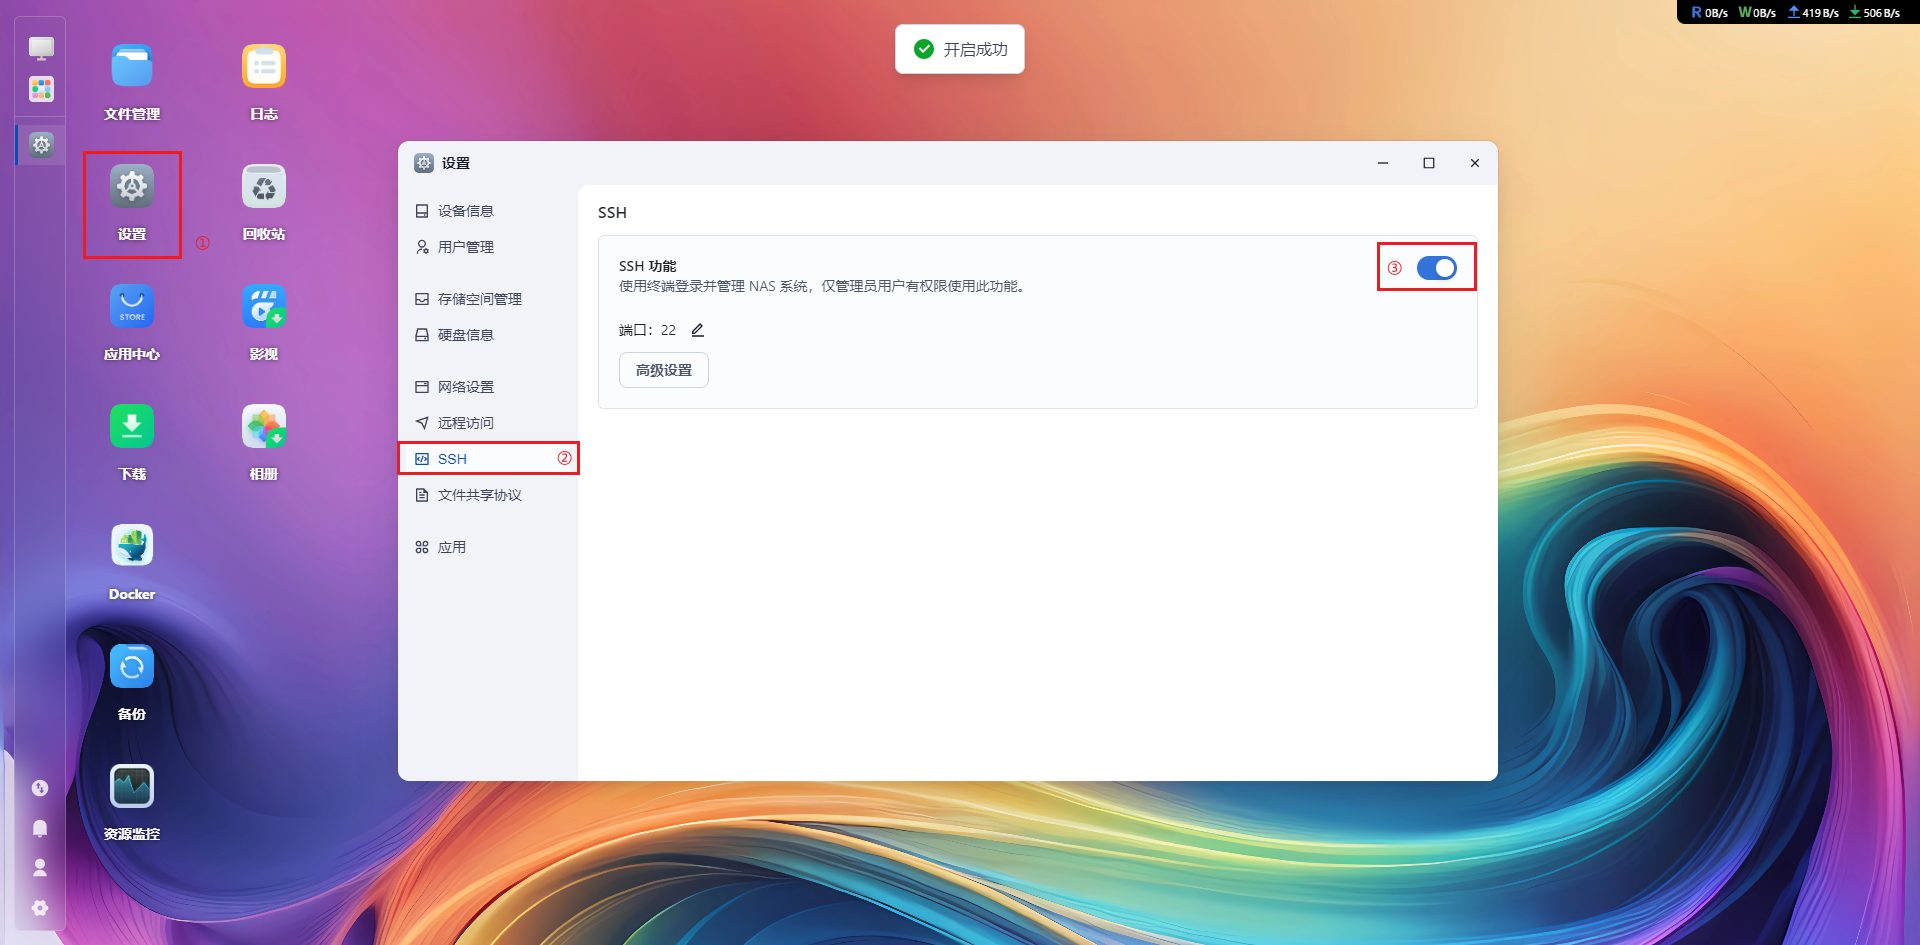The width and height of the screenshot is (1920, 945).
Task: Open the 下载 download app icon
Action: (132, 427)
